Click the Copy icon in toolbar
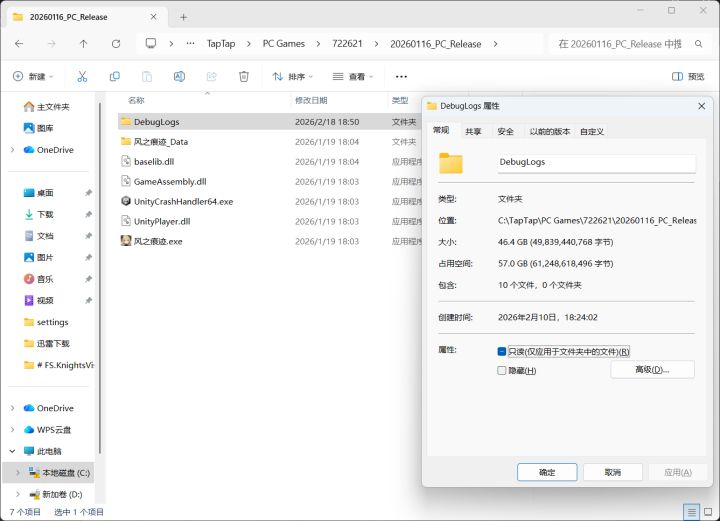This screenshot has height=521, width=720. click(x=115, y=76)
